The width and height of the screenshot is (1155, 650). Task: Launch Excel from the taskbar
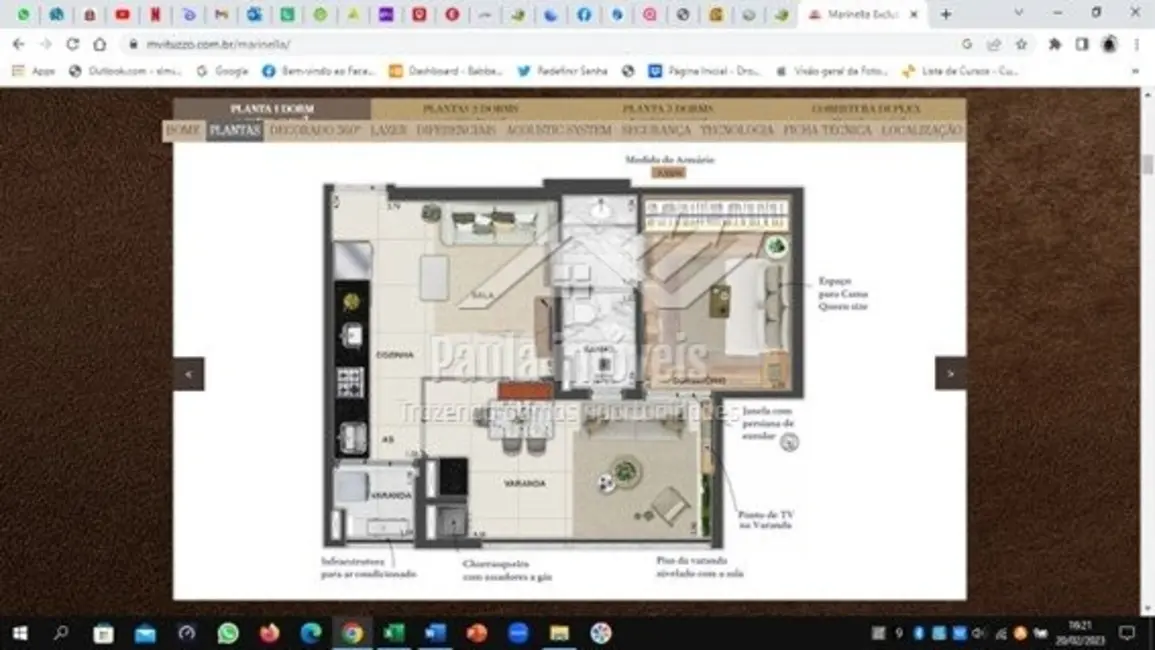[x=394, y=633]
